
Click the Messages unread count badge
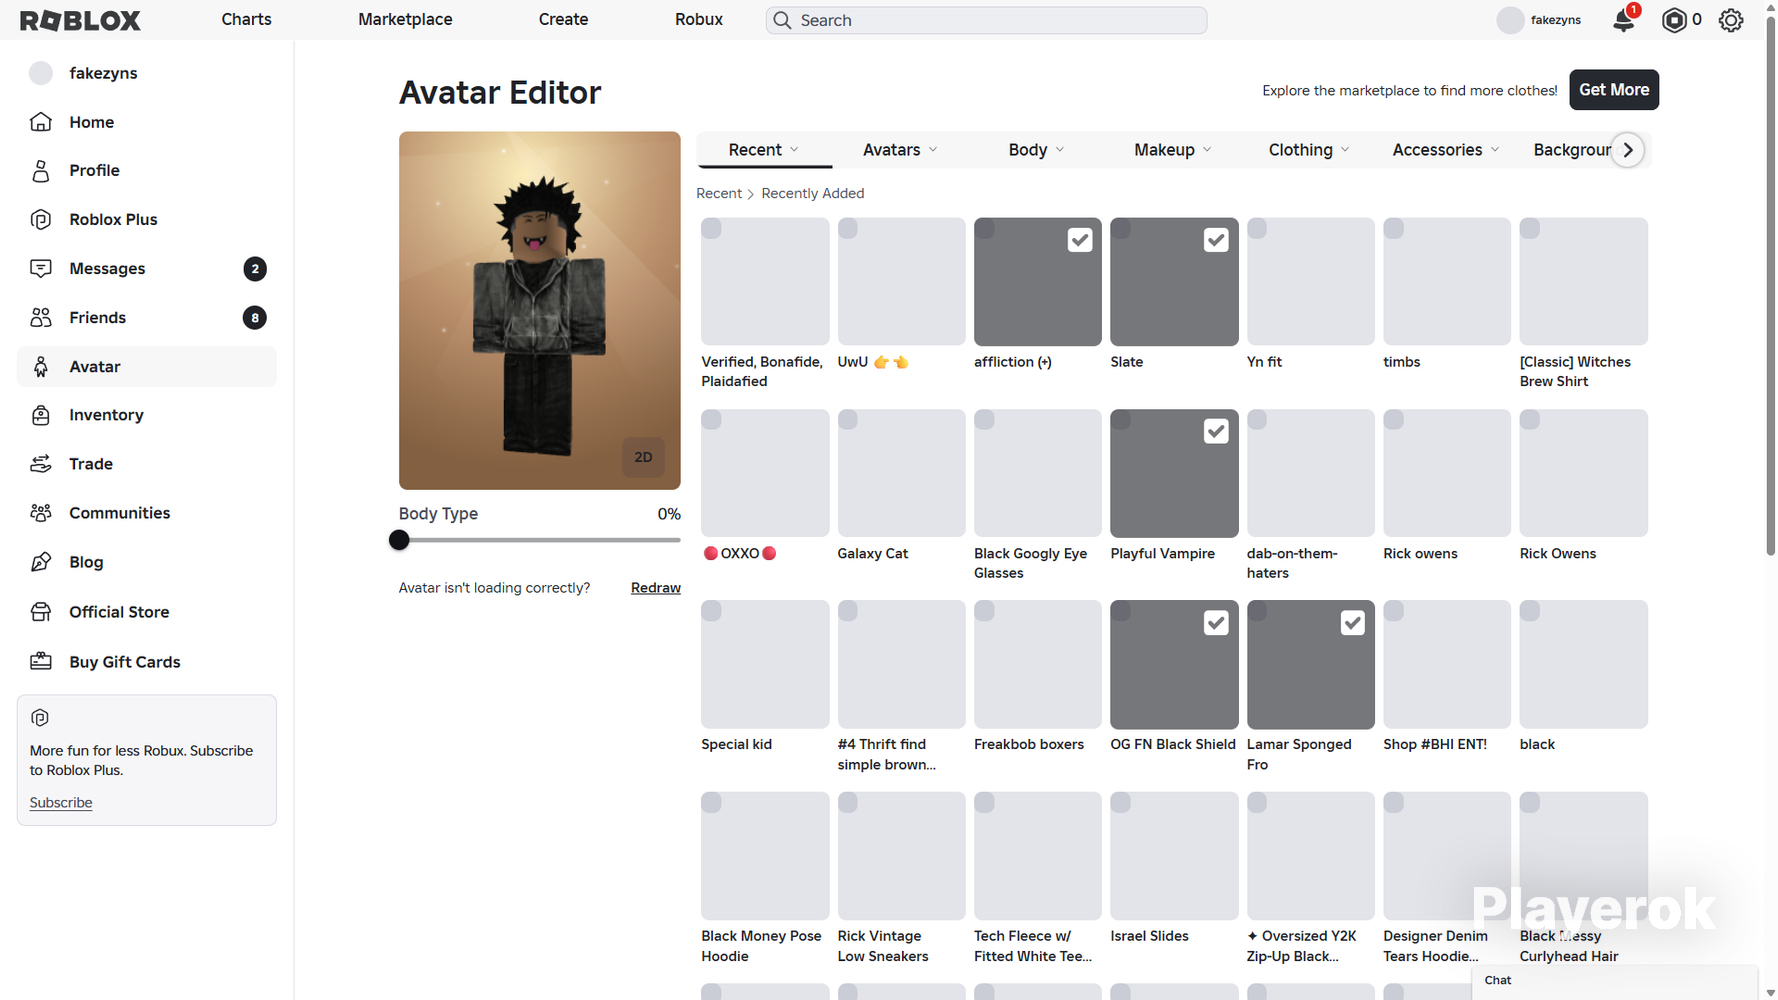point(255,268)
